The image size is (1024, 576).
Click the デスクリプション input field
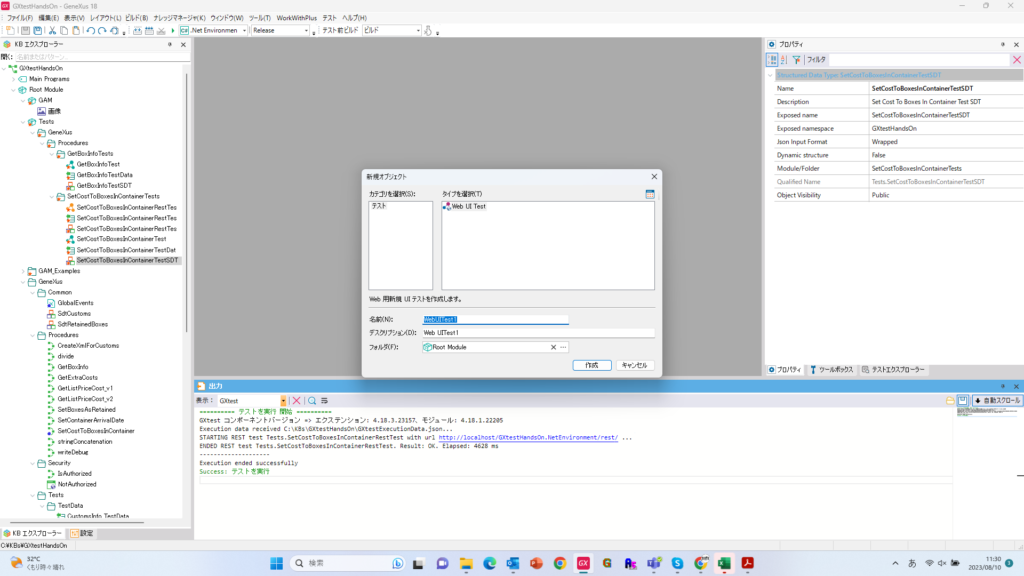538,333
